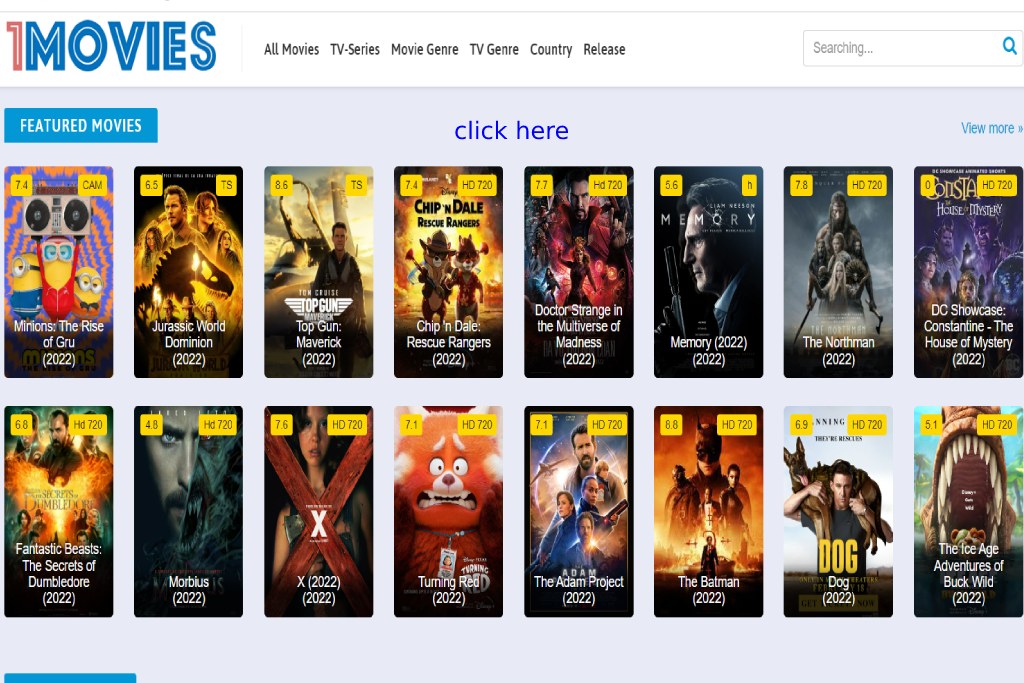Open the Movie Genre menu

tap(424, 50)
